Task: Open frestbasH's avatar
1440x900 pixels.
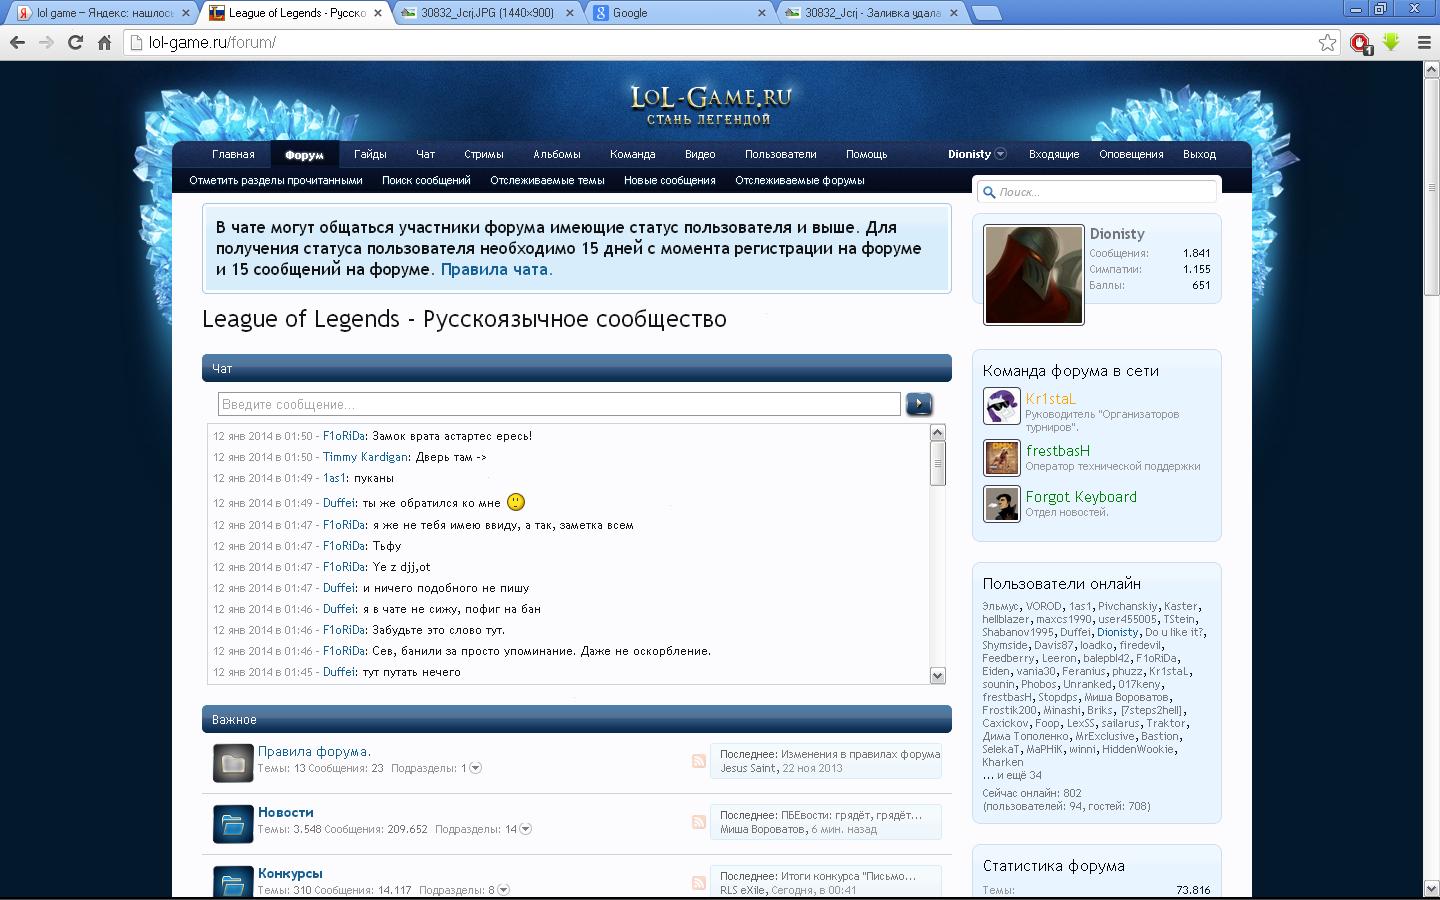Action: (x=1001, y=458)
